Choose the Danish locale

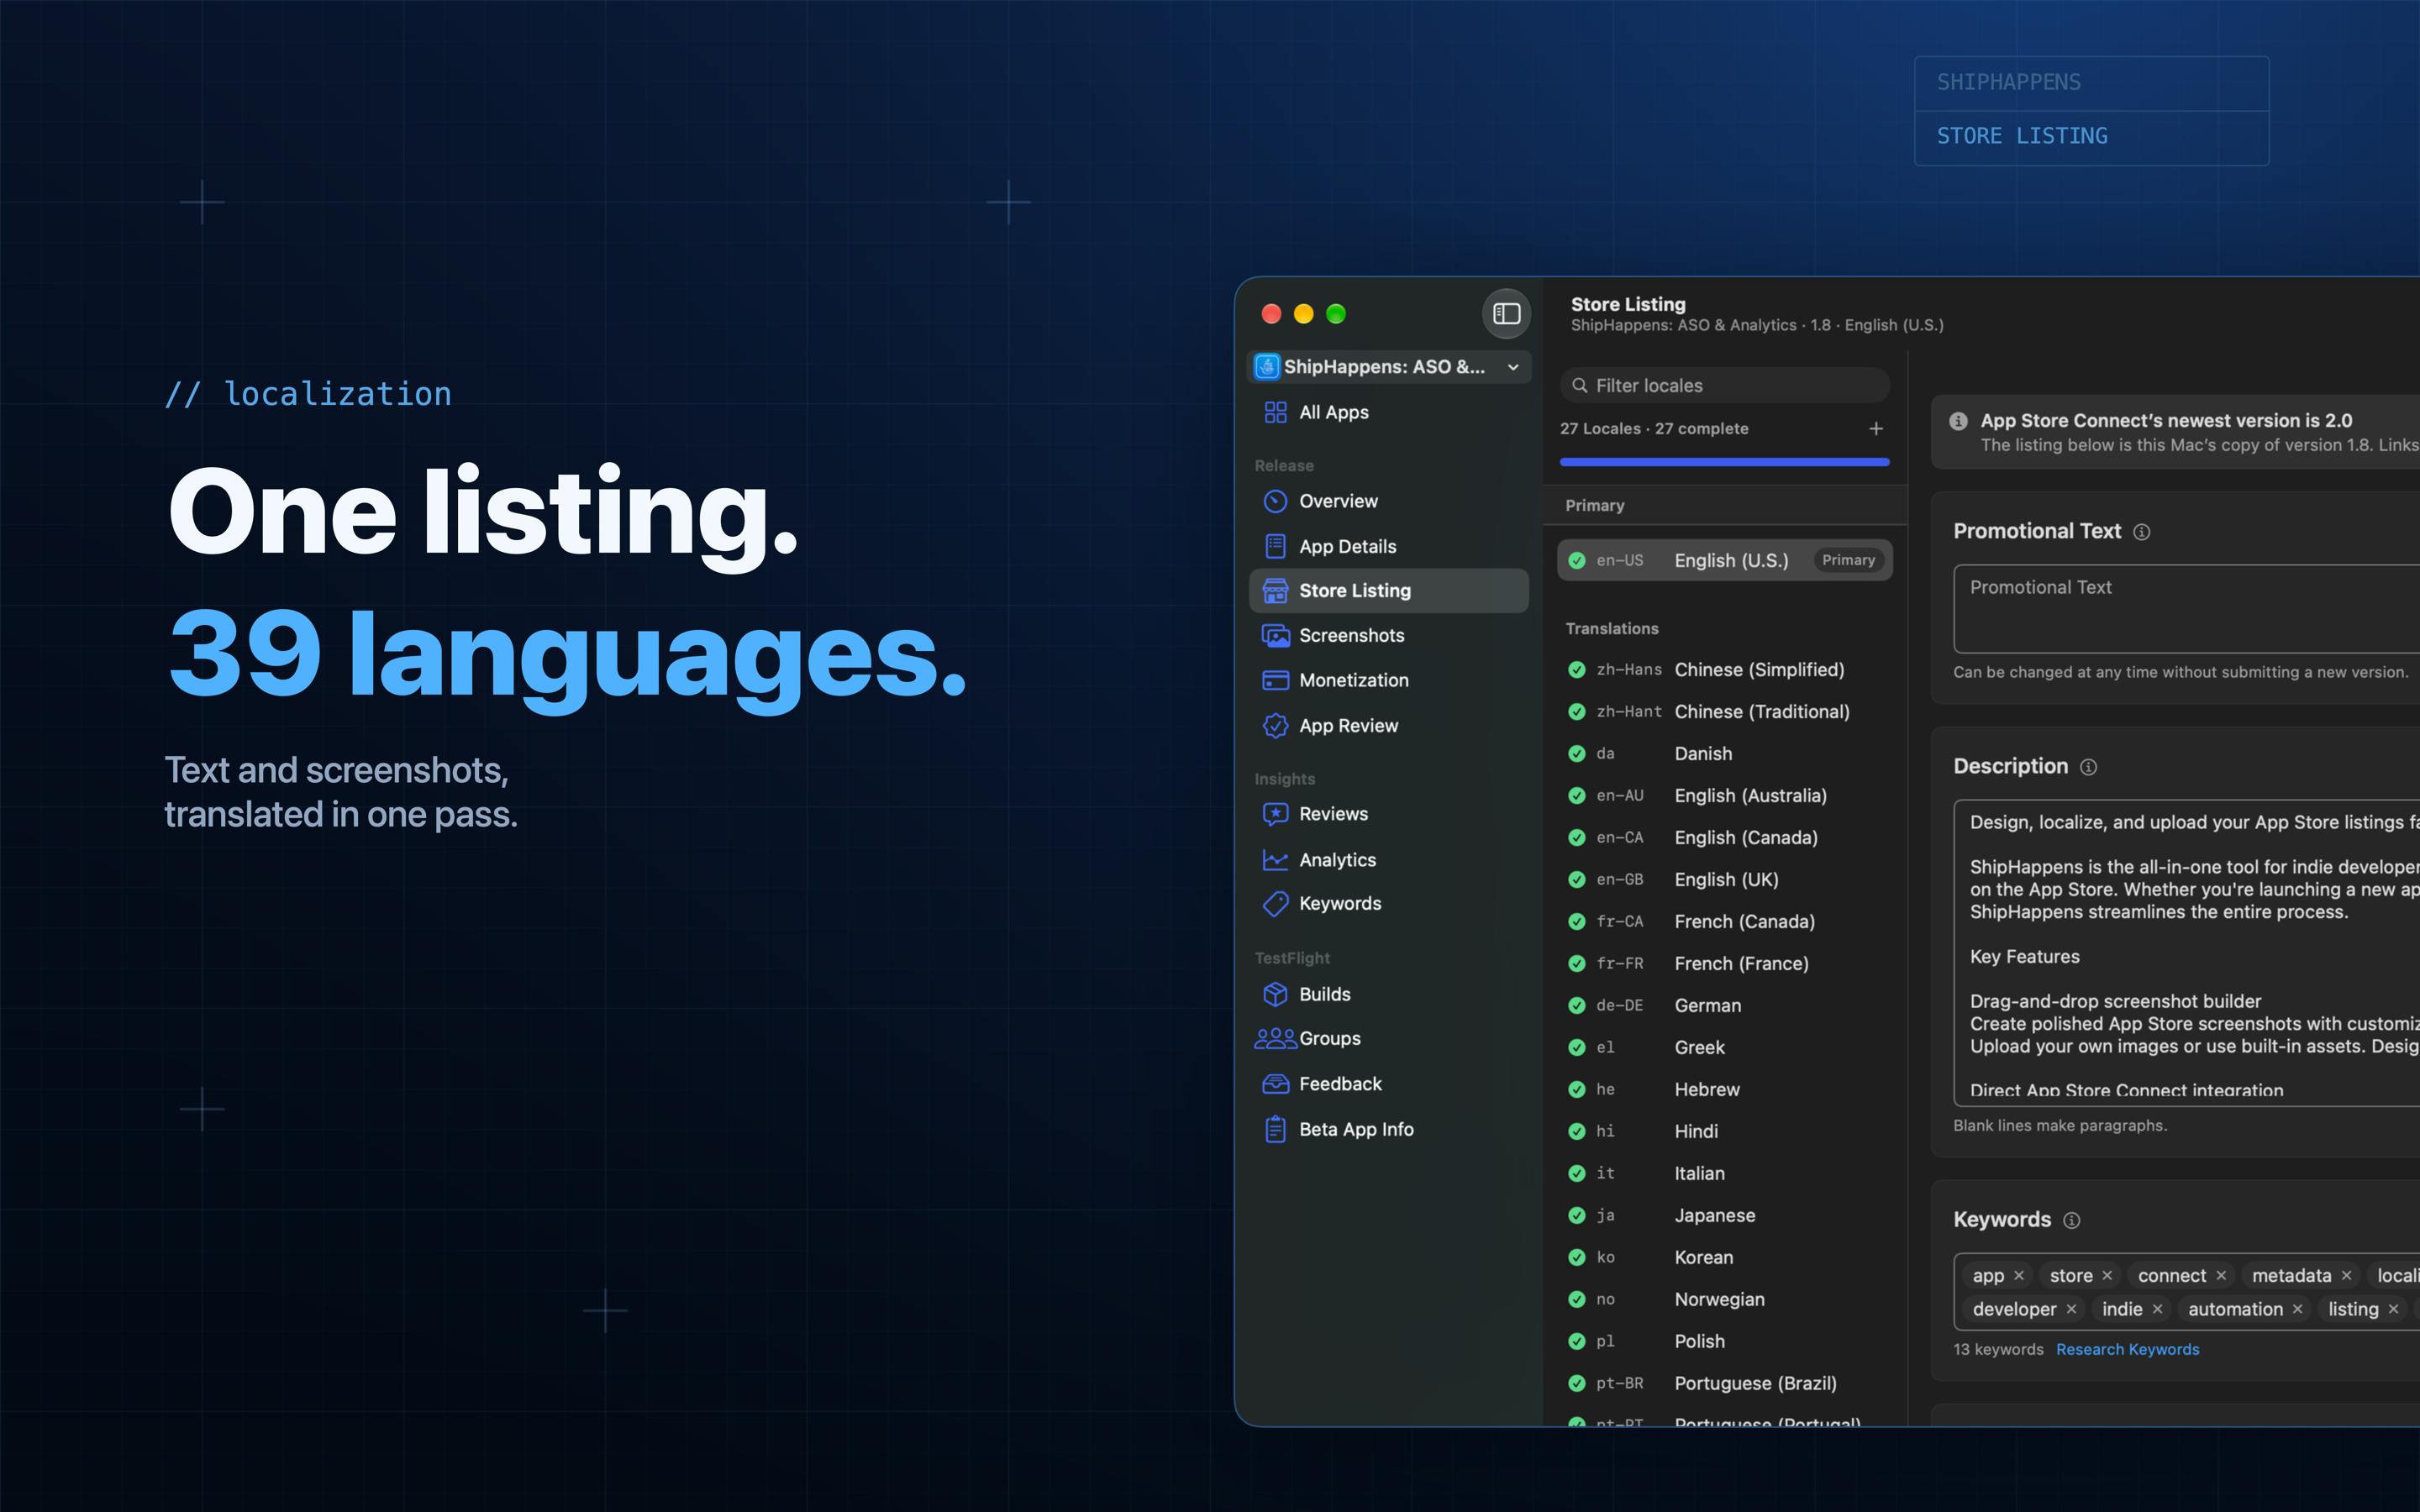click(x=1725, y=754)
